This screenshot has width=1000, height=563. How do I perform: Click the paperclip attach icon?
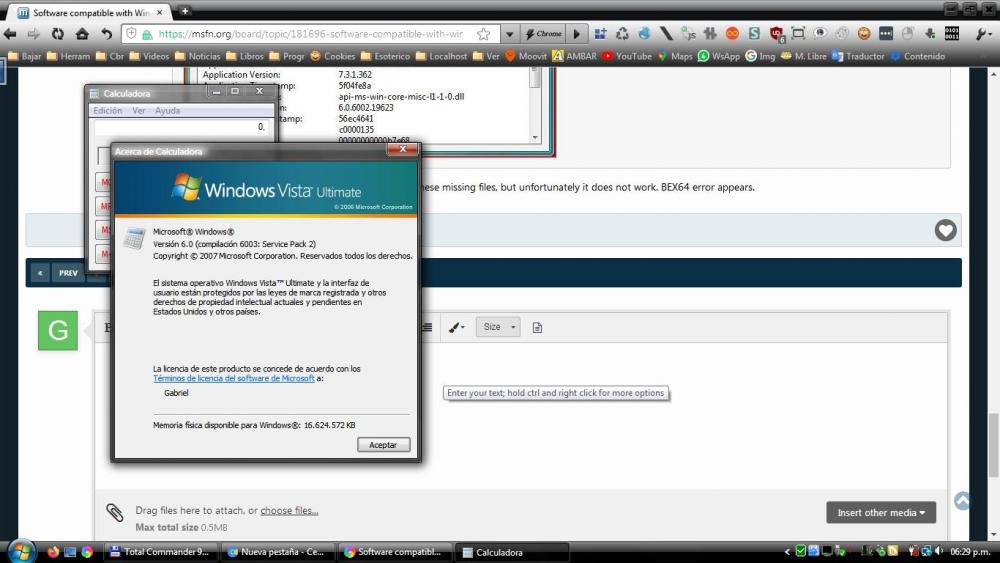tap(114, 512)
